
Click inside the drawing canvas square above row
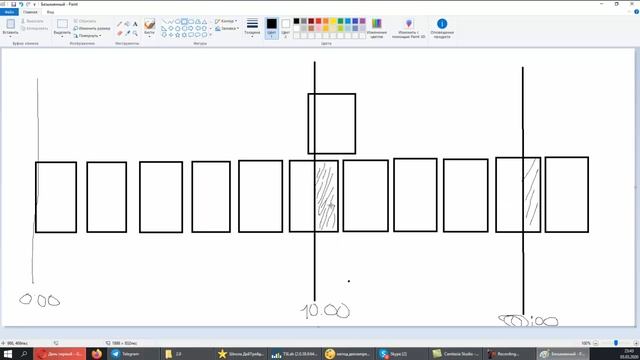(331, 124)
